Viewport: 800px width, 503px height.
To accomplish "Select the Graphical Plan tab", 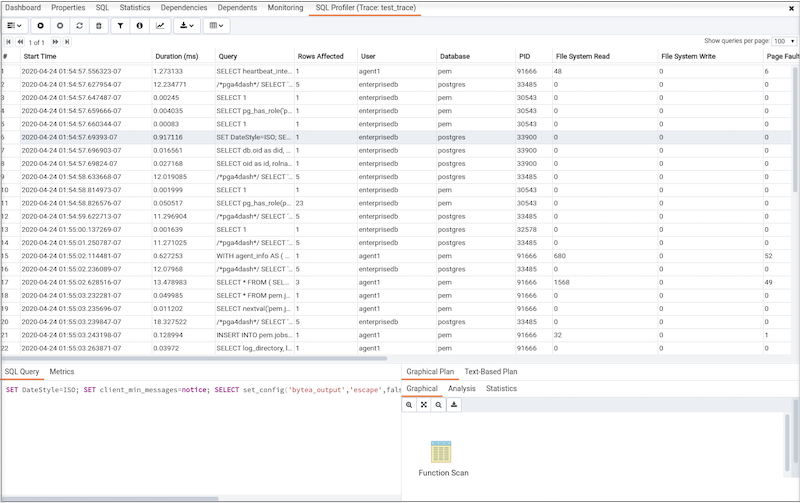I will pos(430,372).
